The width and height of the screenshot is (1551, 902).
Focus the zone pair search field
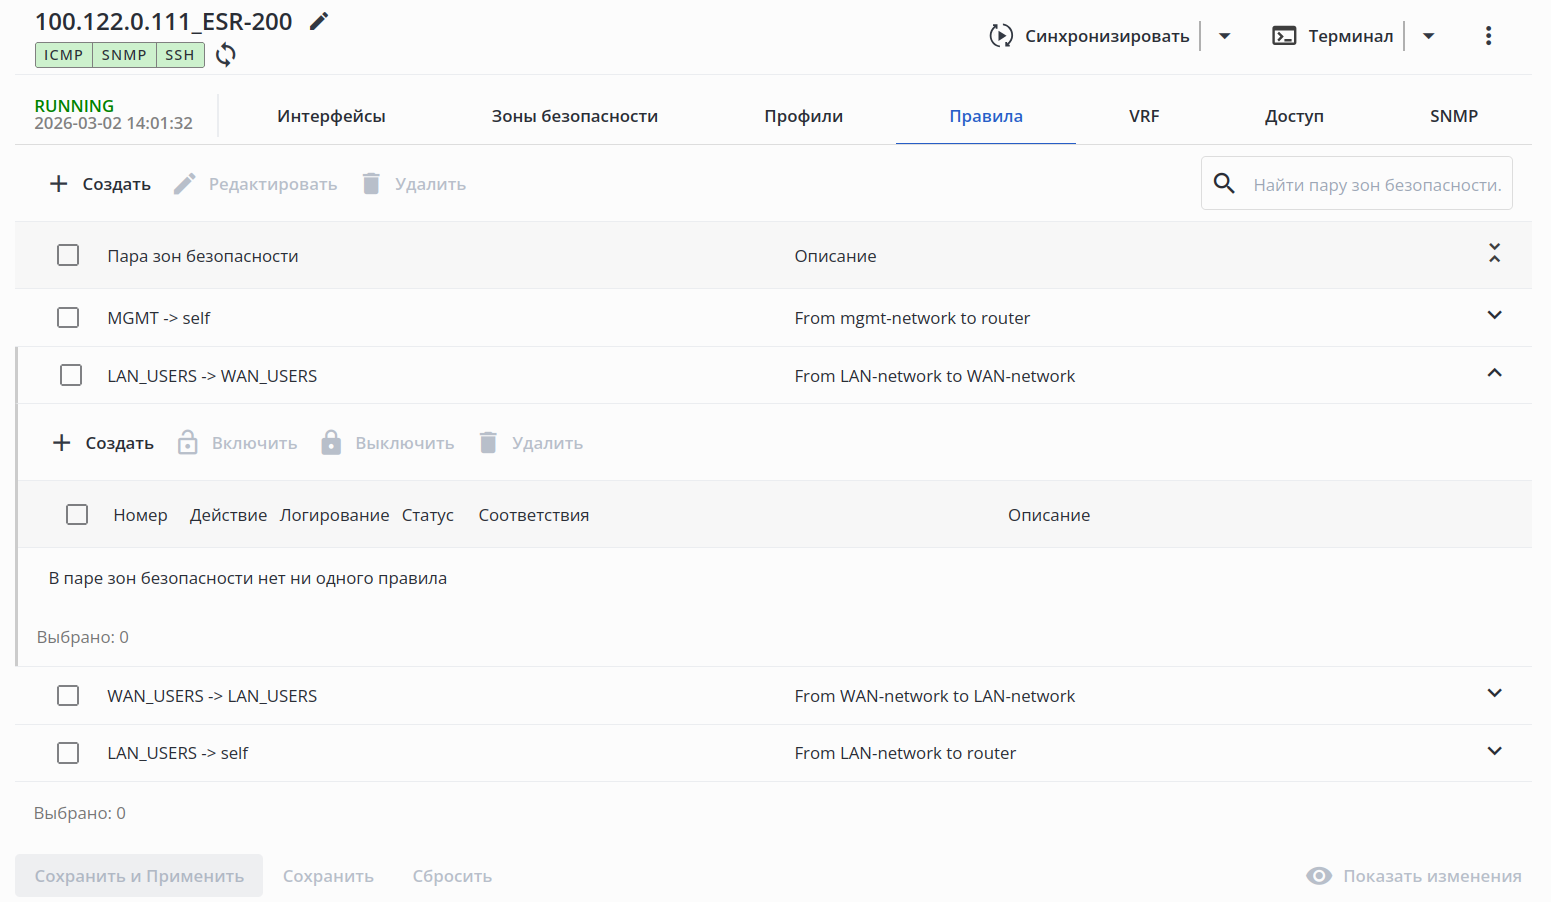tap(1376, 185)
